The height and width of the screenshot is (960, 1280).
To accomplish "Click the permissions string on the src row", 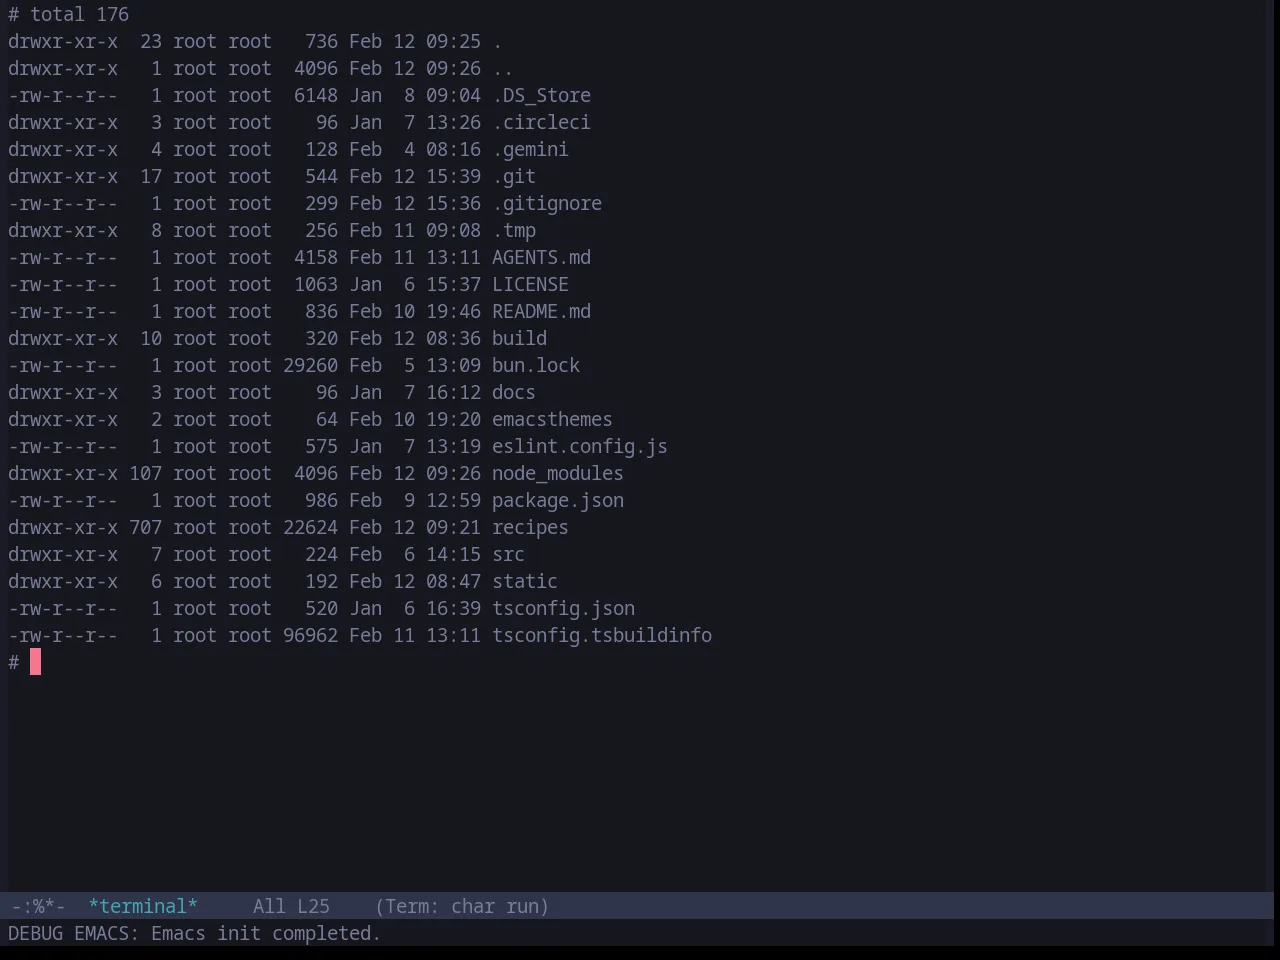I will [x=63, y=554].
